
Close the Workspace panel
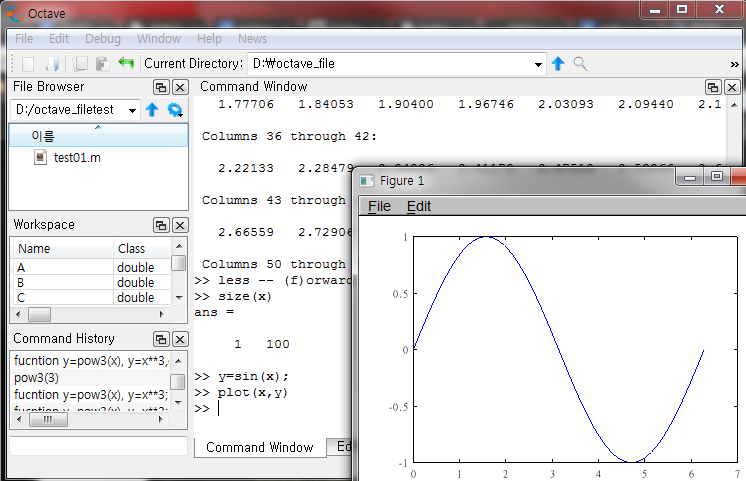click(x=180, y=225)
